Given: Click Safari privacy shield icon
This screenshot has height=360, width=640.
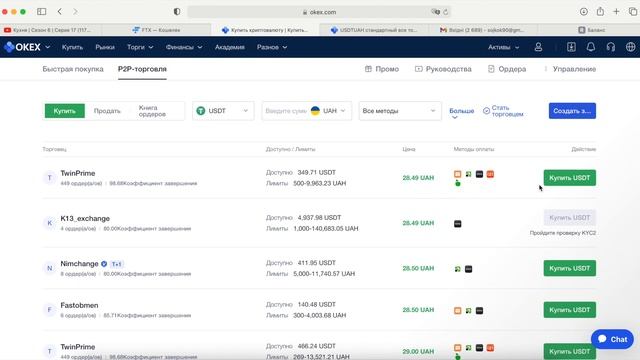Looking at the screenshot, I should click(x=177, y=12).
